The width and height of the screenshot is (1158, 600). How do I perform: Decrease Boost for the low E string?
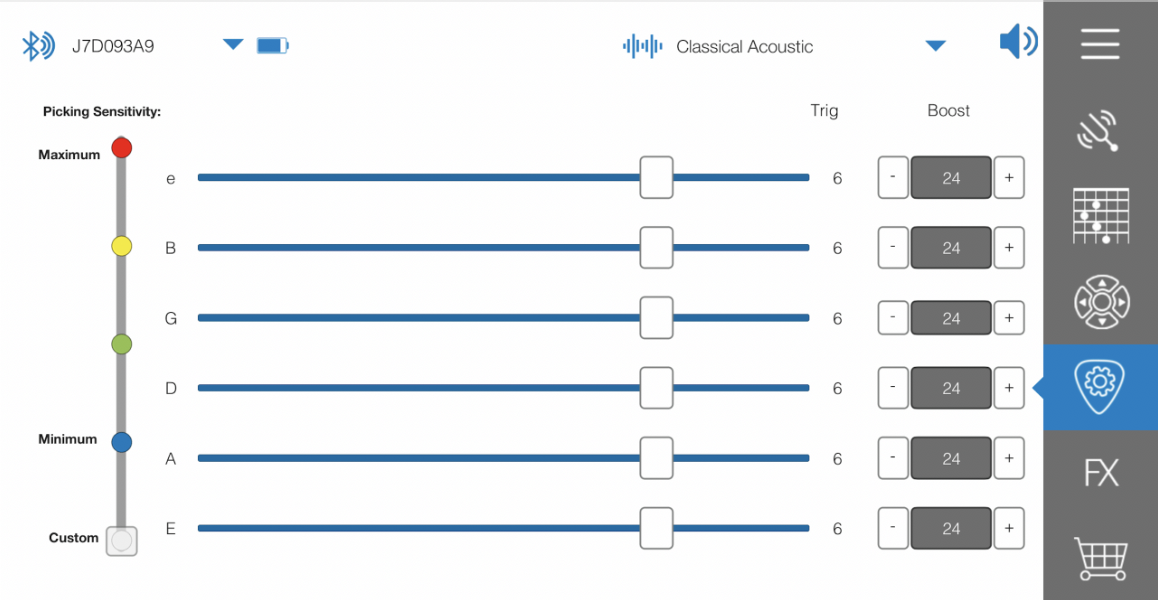(893, 528)
